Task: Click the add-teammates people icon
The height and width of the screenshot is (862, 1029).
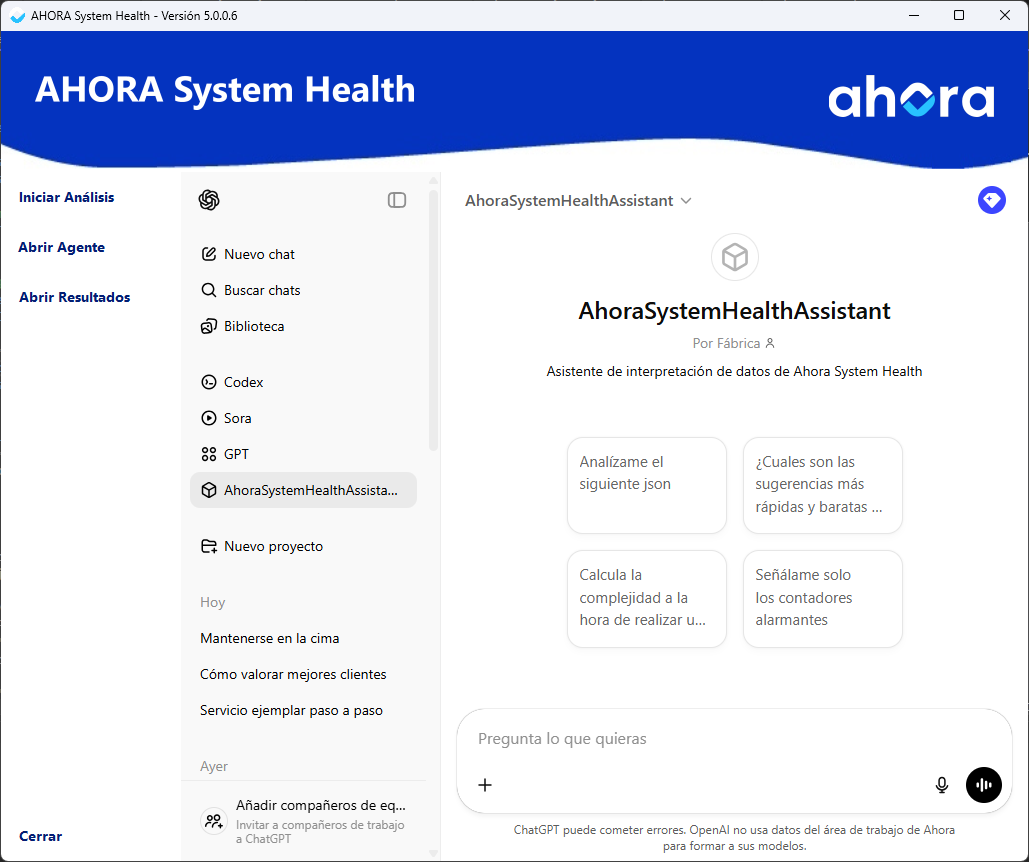Action: click(214, 821)
